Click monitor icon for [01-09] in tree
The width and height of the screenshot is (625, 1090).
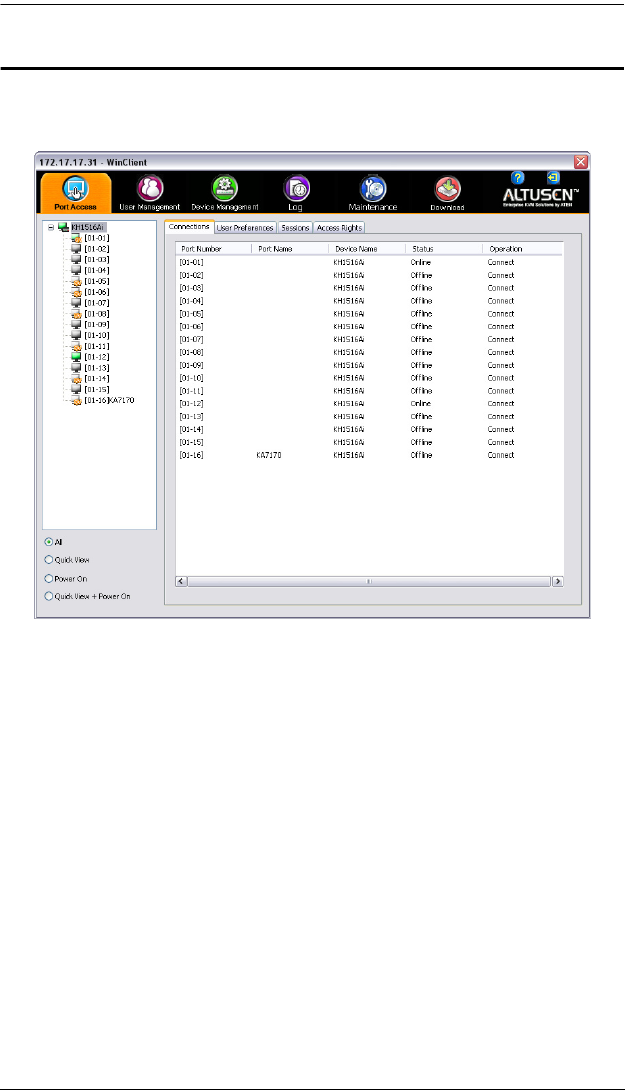tap(76, 325)
